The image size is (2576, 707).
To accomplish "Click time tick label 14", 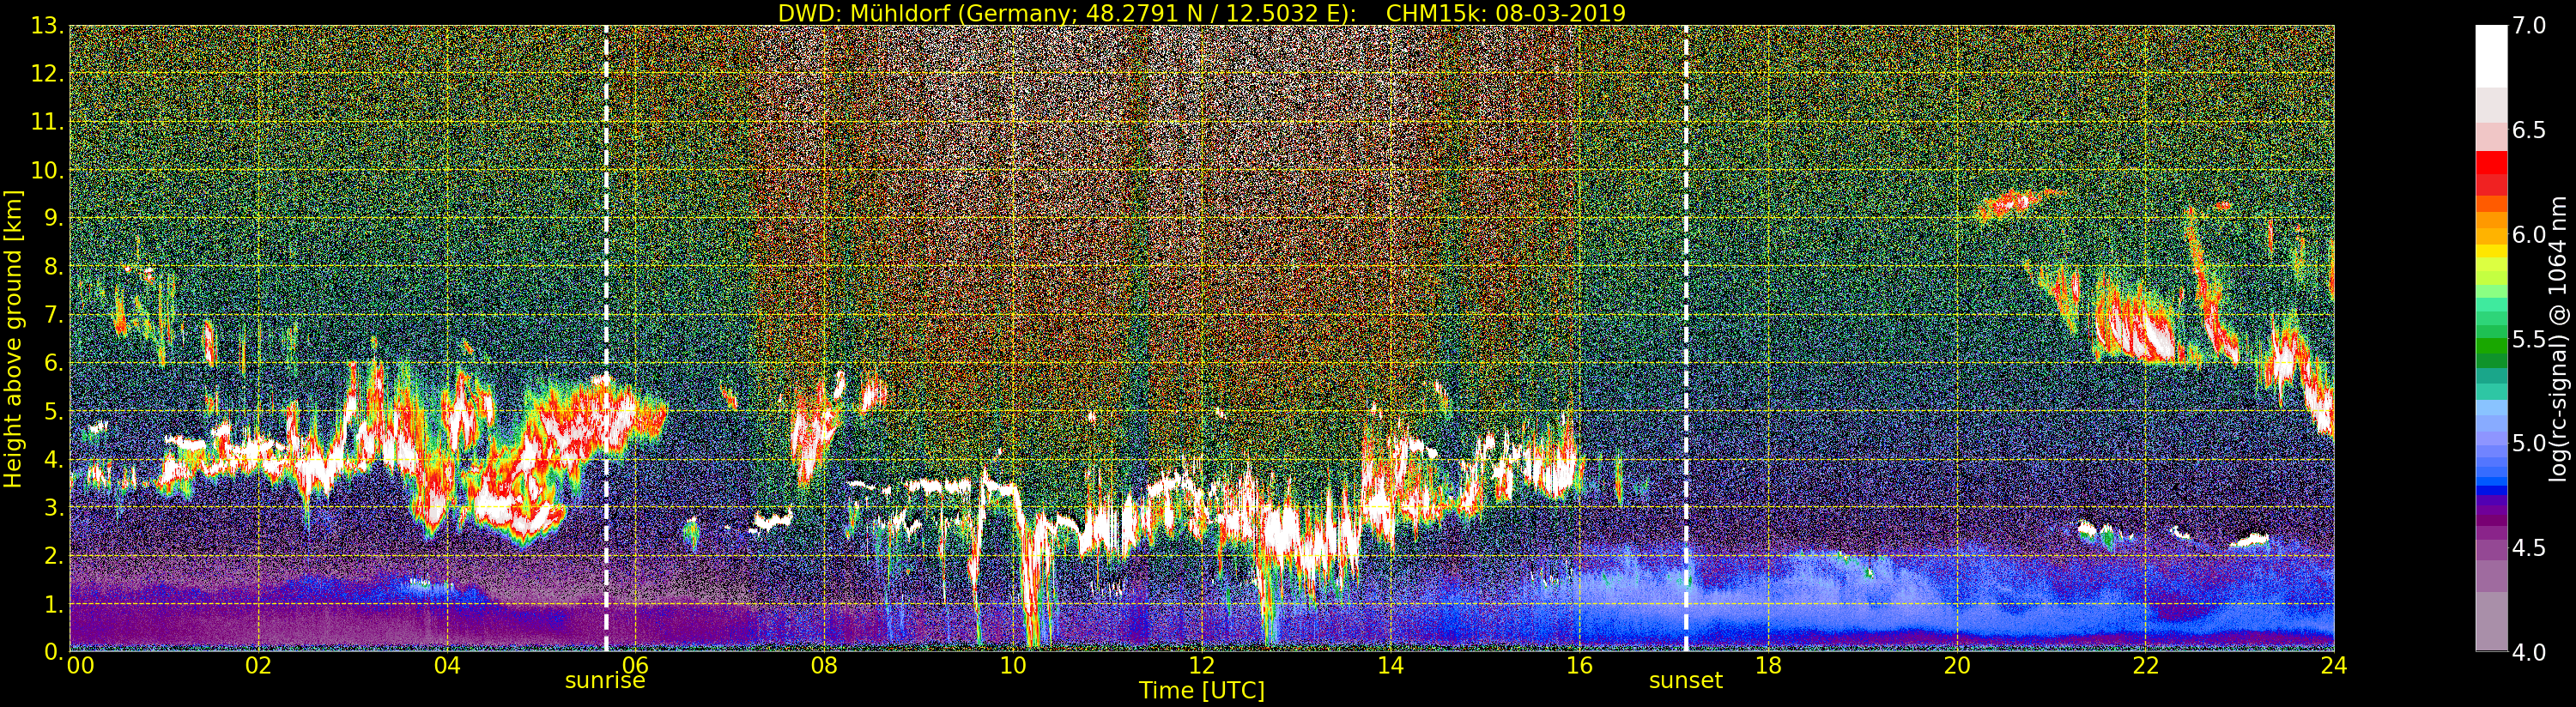I will click(x=1390, y=666).
